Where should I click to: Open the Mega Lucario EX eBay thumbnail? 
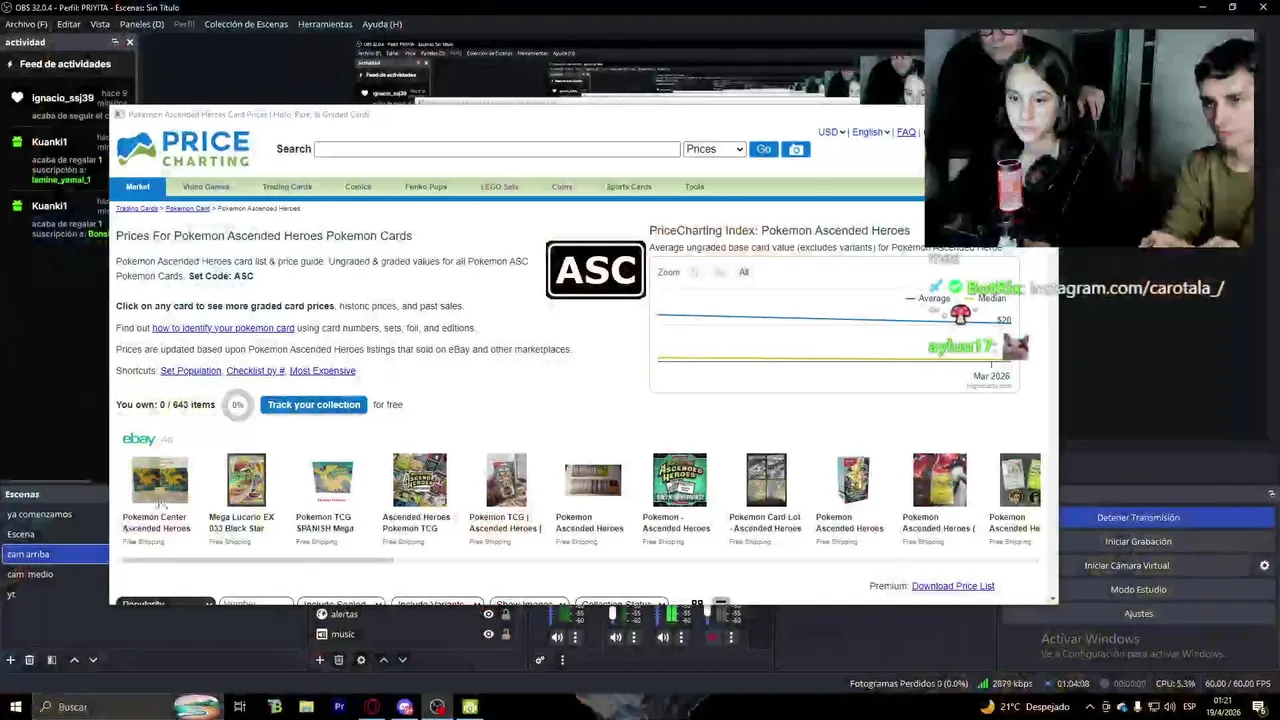(x=246, y=480)
